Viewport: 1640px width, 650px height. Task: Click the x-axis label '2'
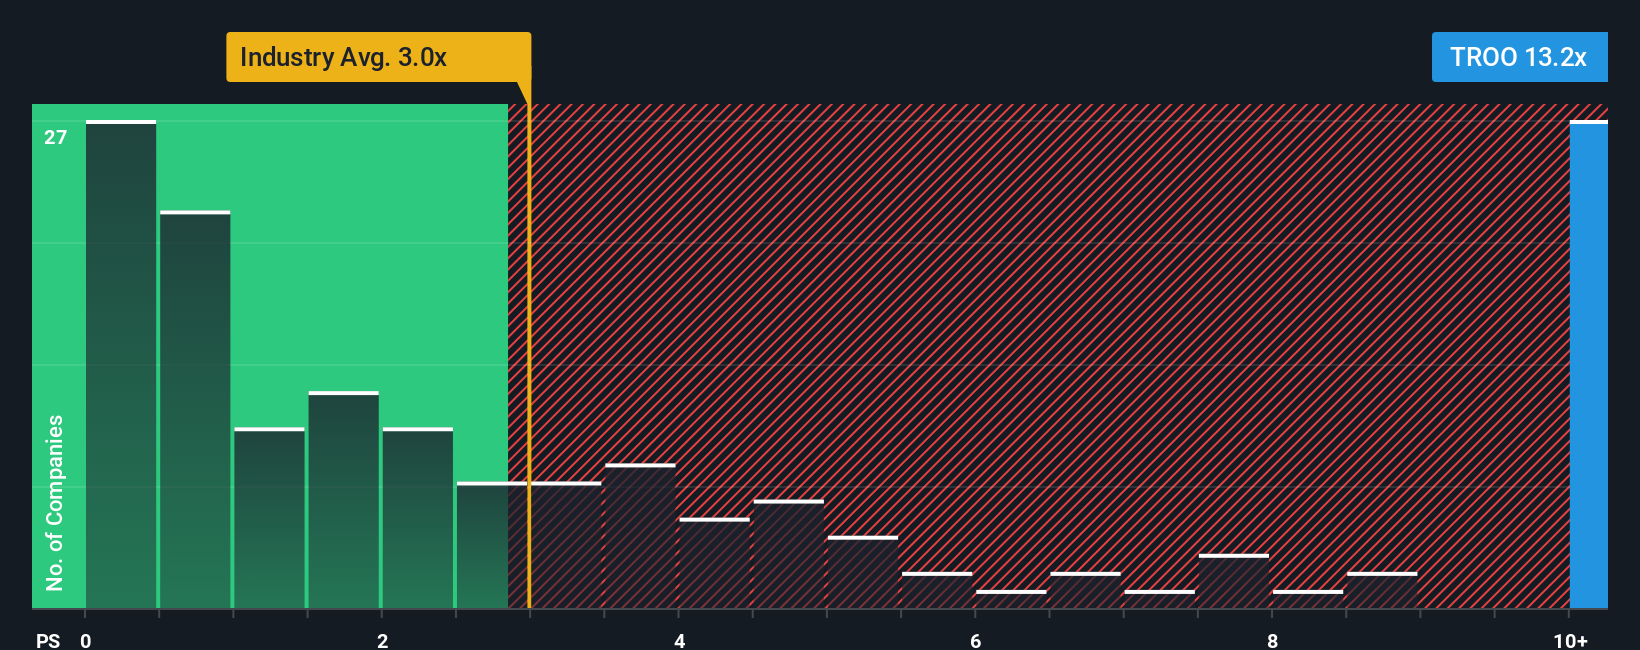382,640
